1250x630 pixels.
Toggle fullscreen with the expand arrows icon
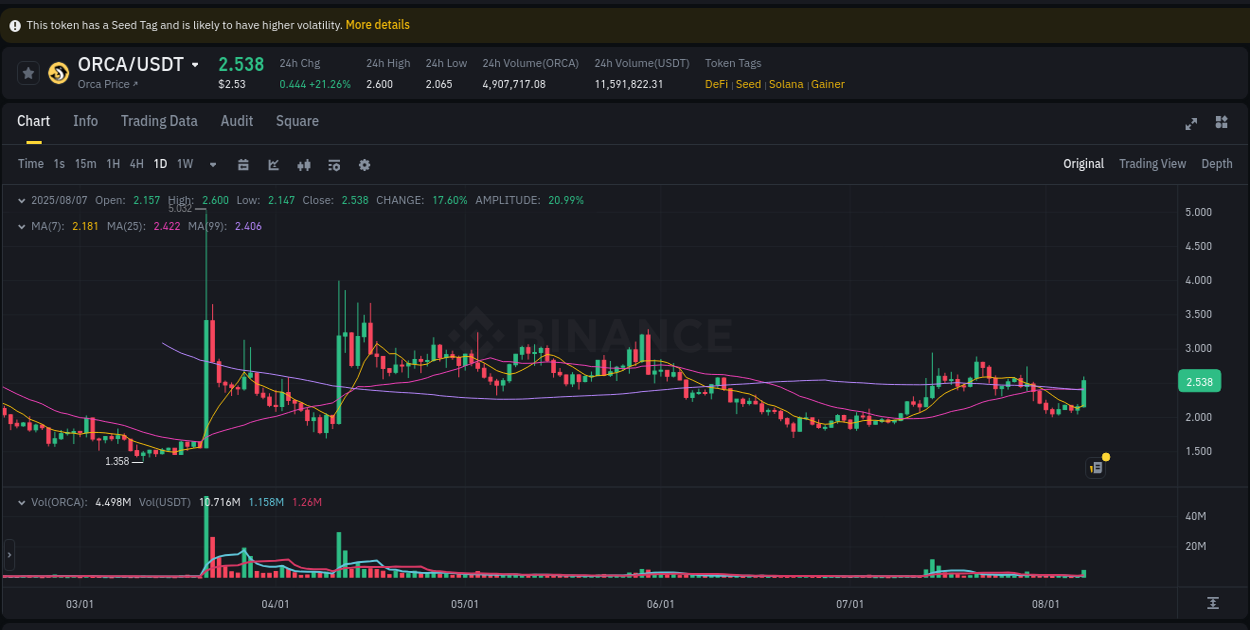(1191, 123)
